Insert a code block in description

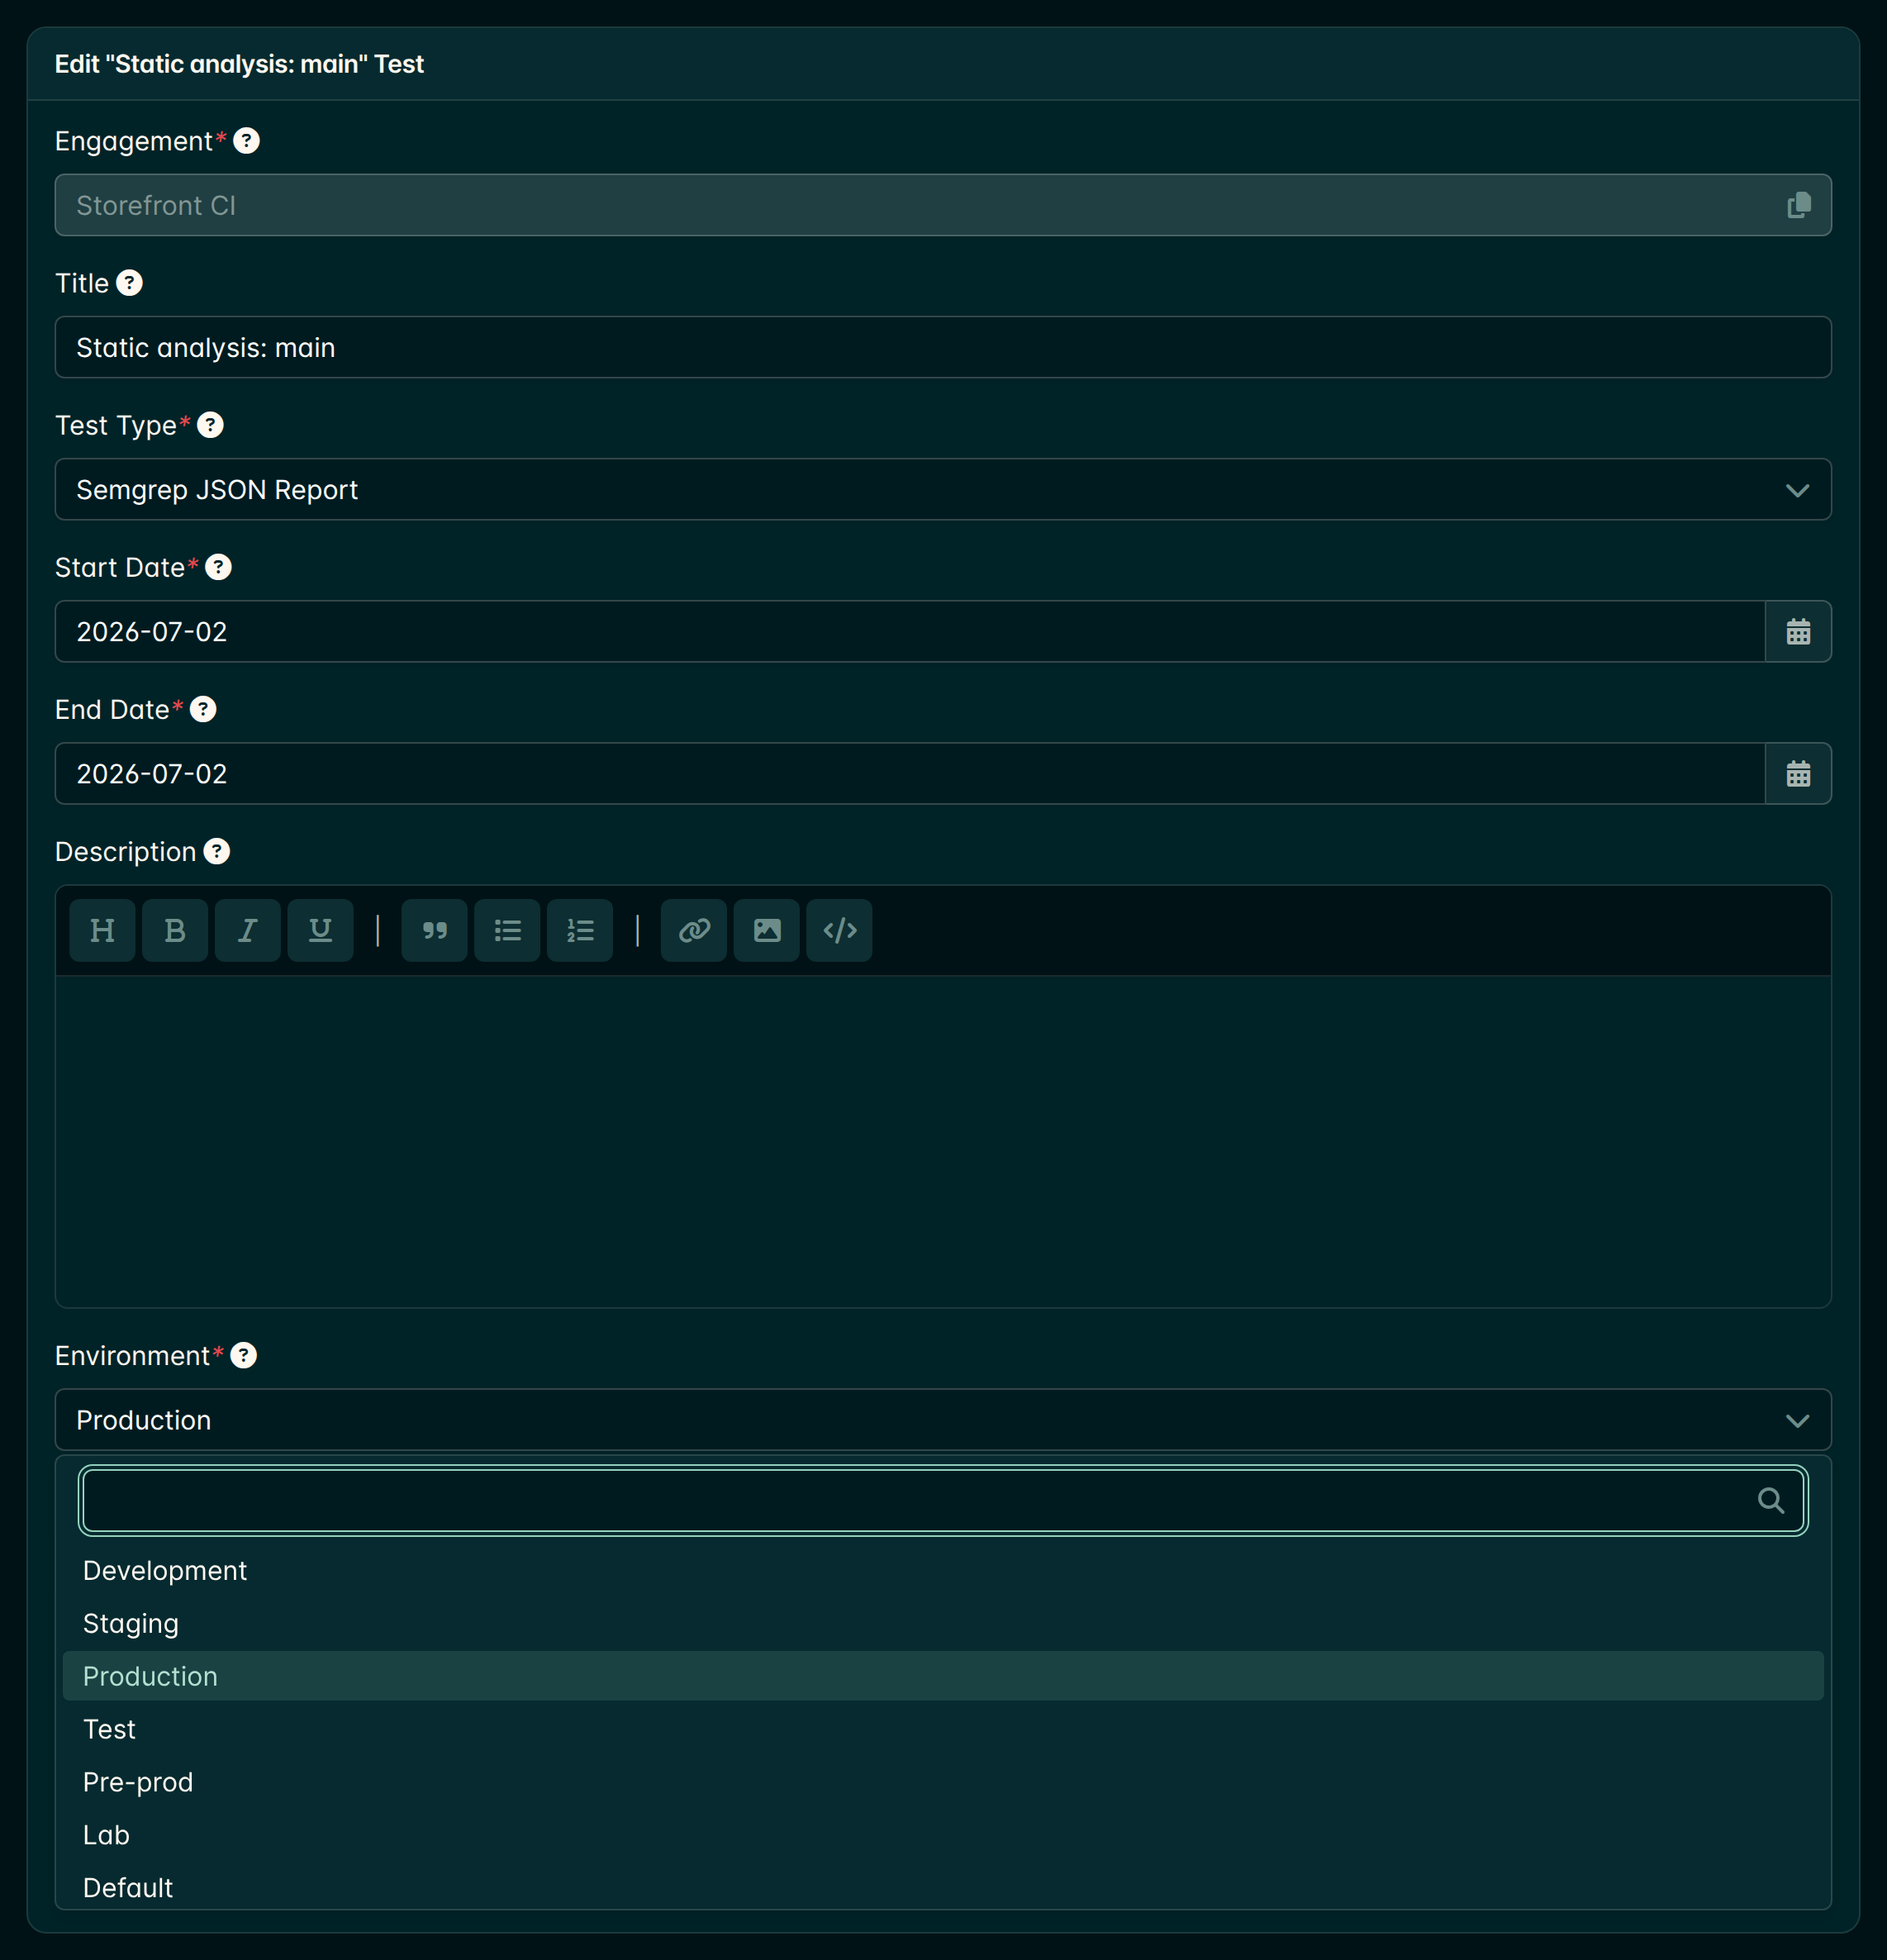click(839, 930)
